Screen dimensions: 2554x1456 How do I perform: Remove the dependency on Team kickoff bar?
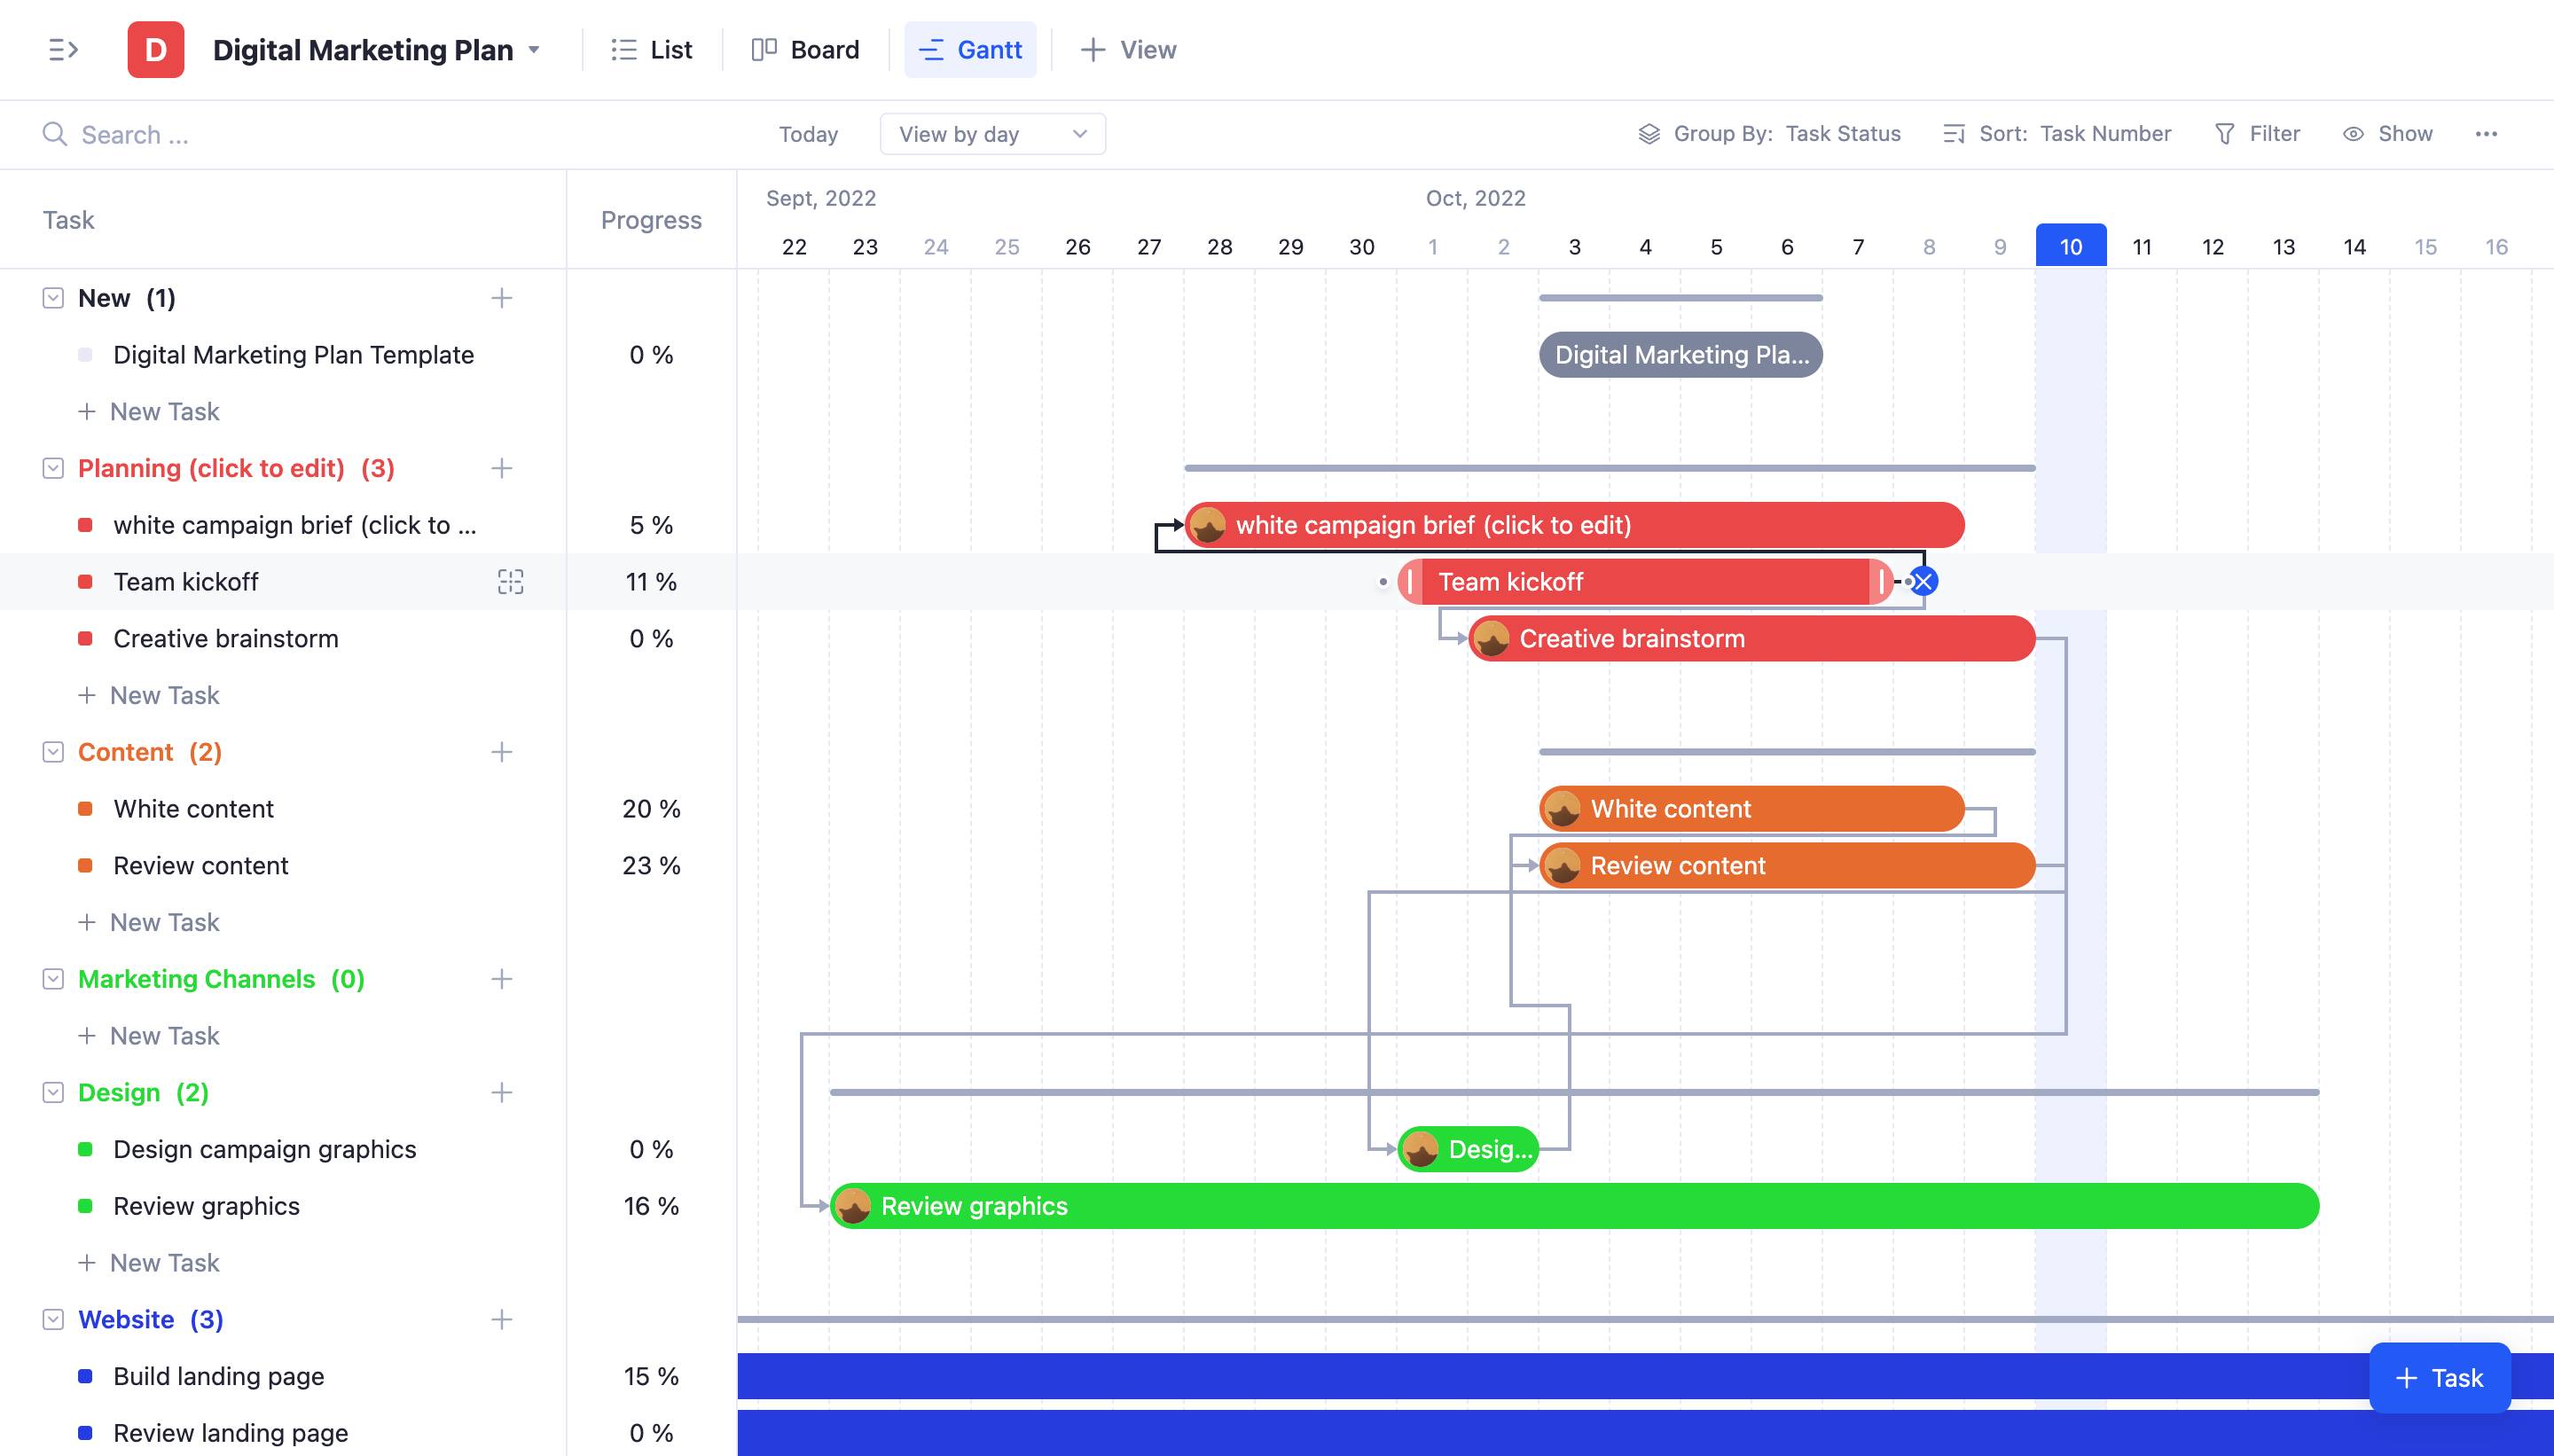(x=1921, y=580)
